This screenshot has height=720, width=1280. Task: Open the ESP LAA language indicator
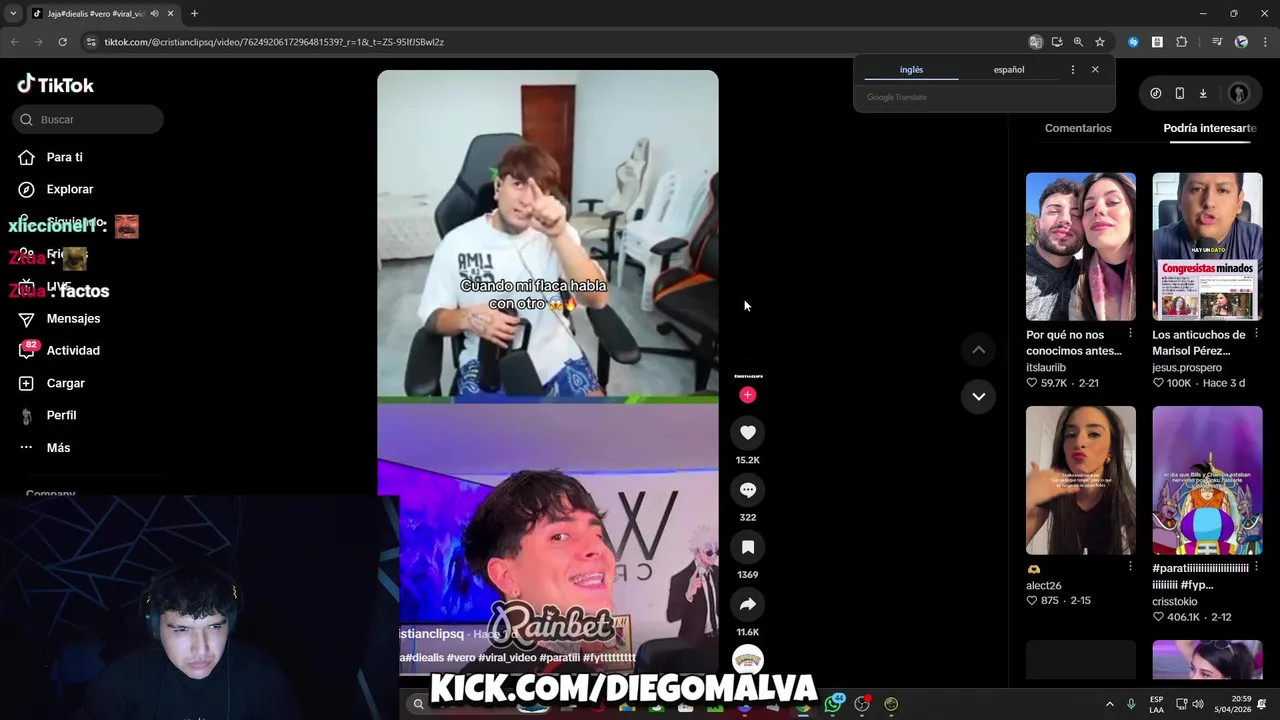[x=1156, y=704]
